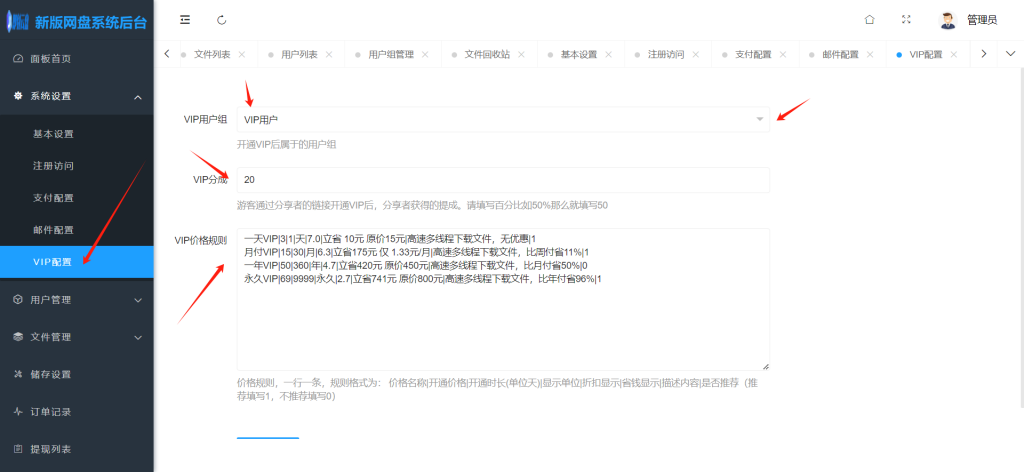The image size is (1024, 472).
Task: Expand the 用户管理 sidebar menu
Action: click(76, 300)
